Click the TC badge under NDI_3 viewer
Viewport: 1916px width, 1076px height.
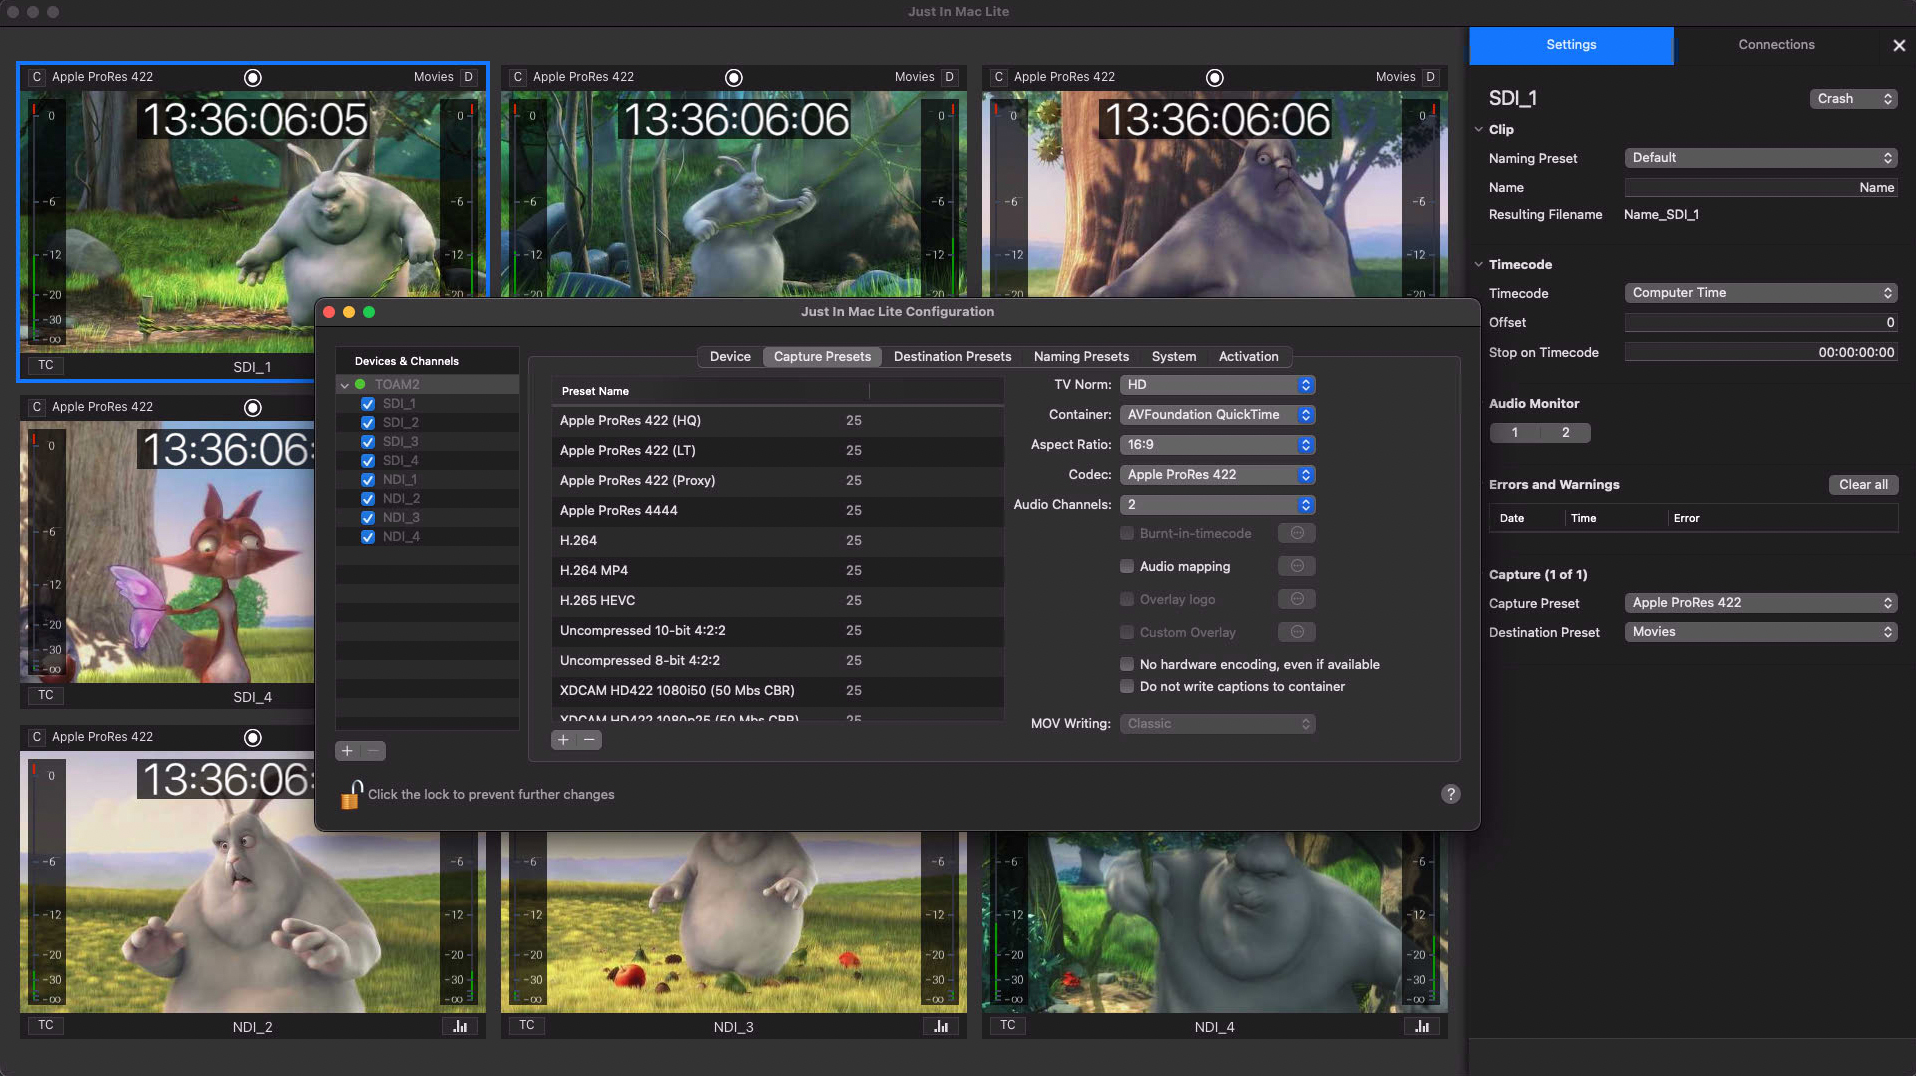coord(527,1025)
